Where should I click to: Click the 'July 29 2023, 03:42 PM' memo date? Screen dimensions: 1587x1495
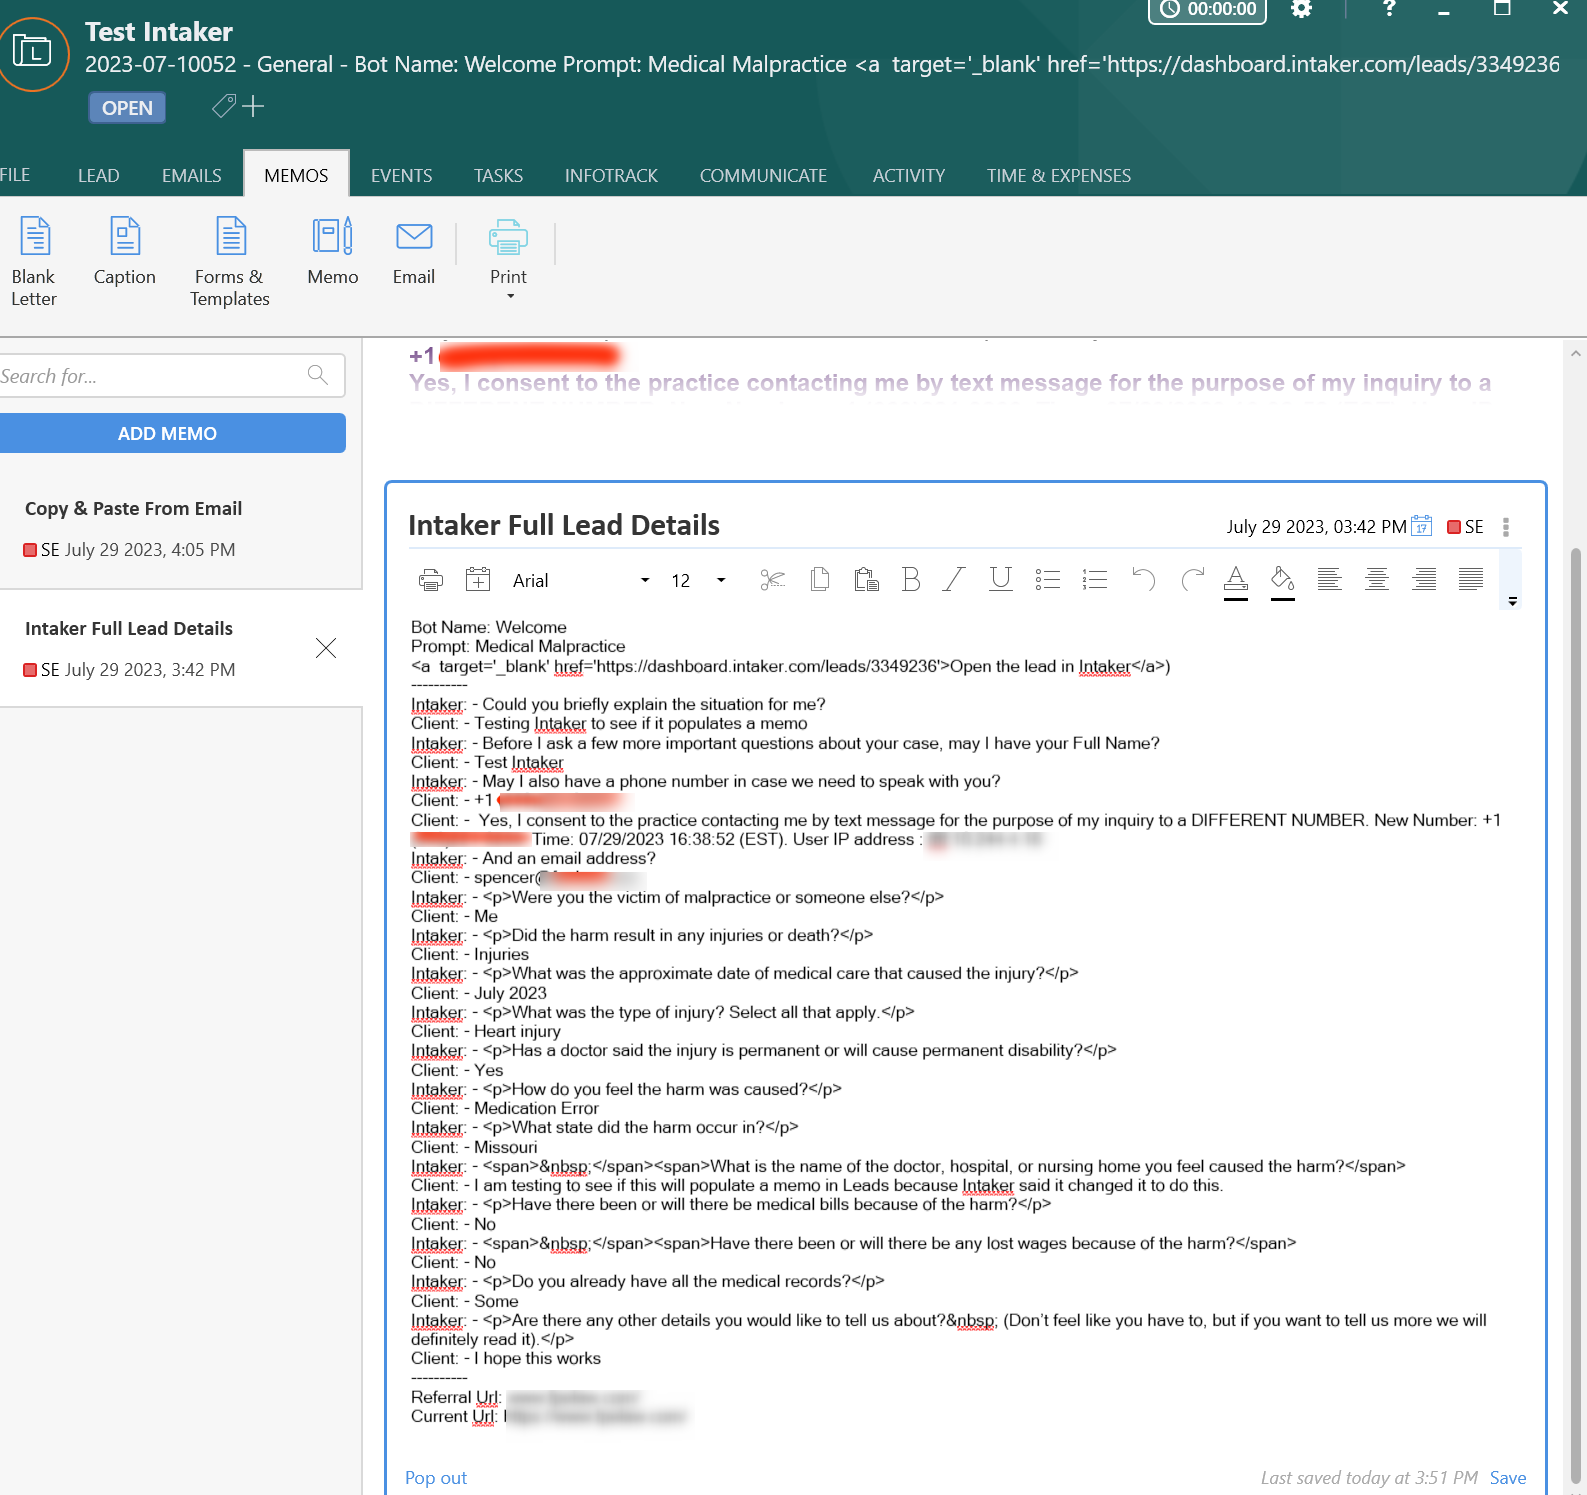1316,527
